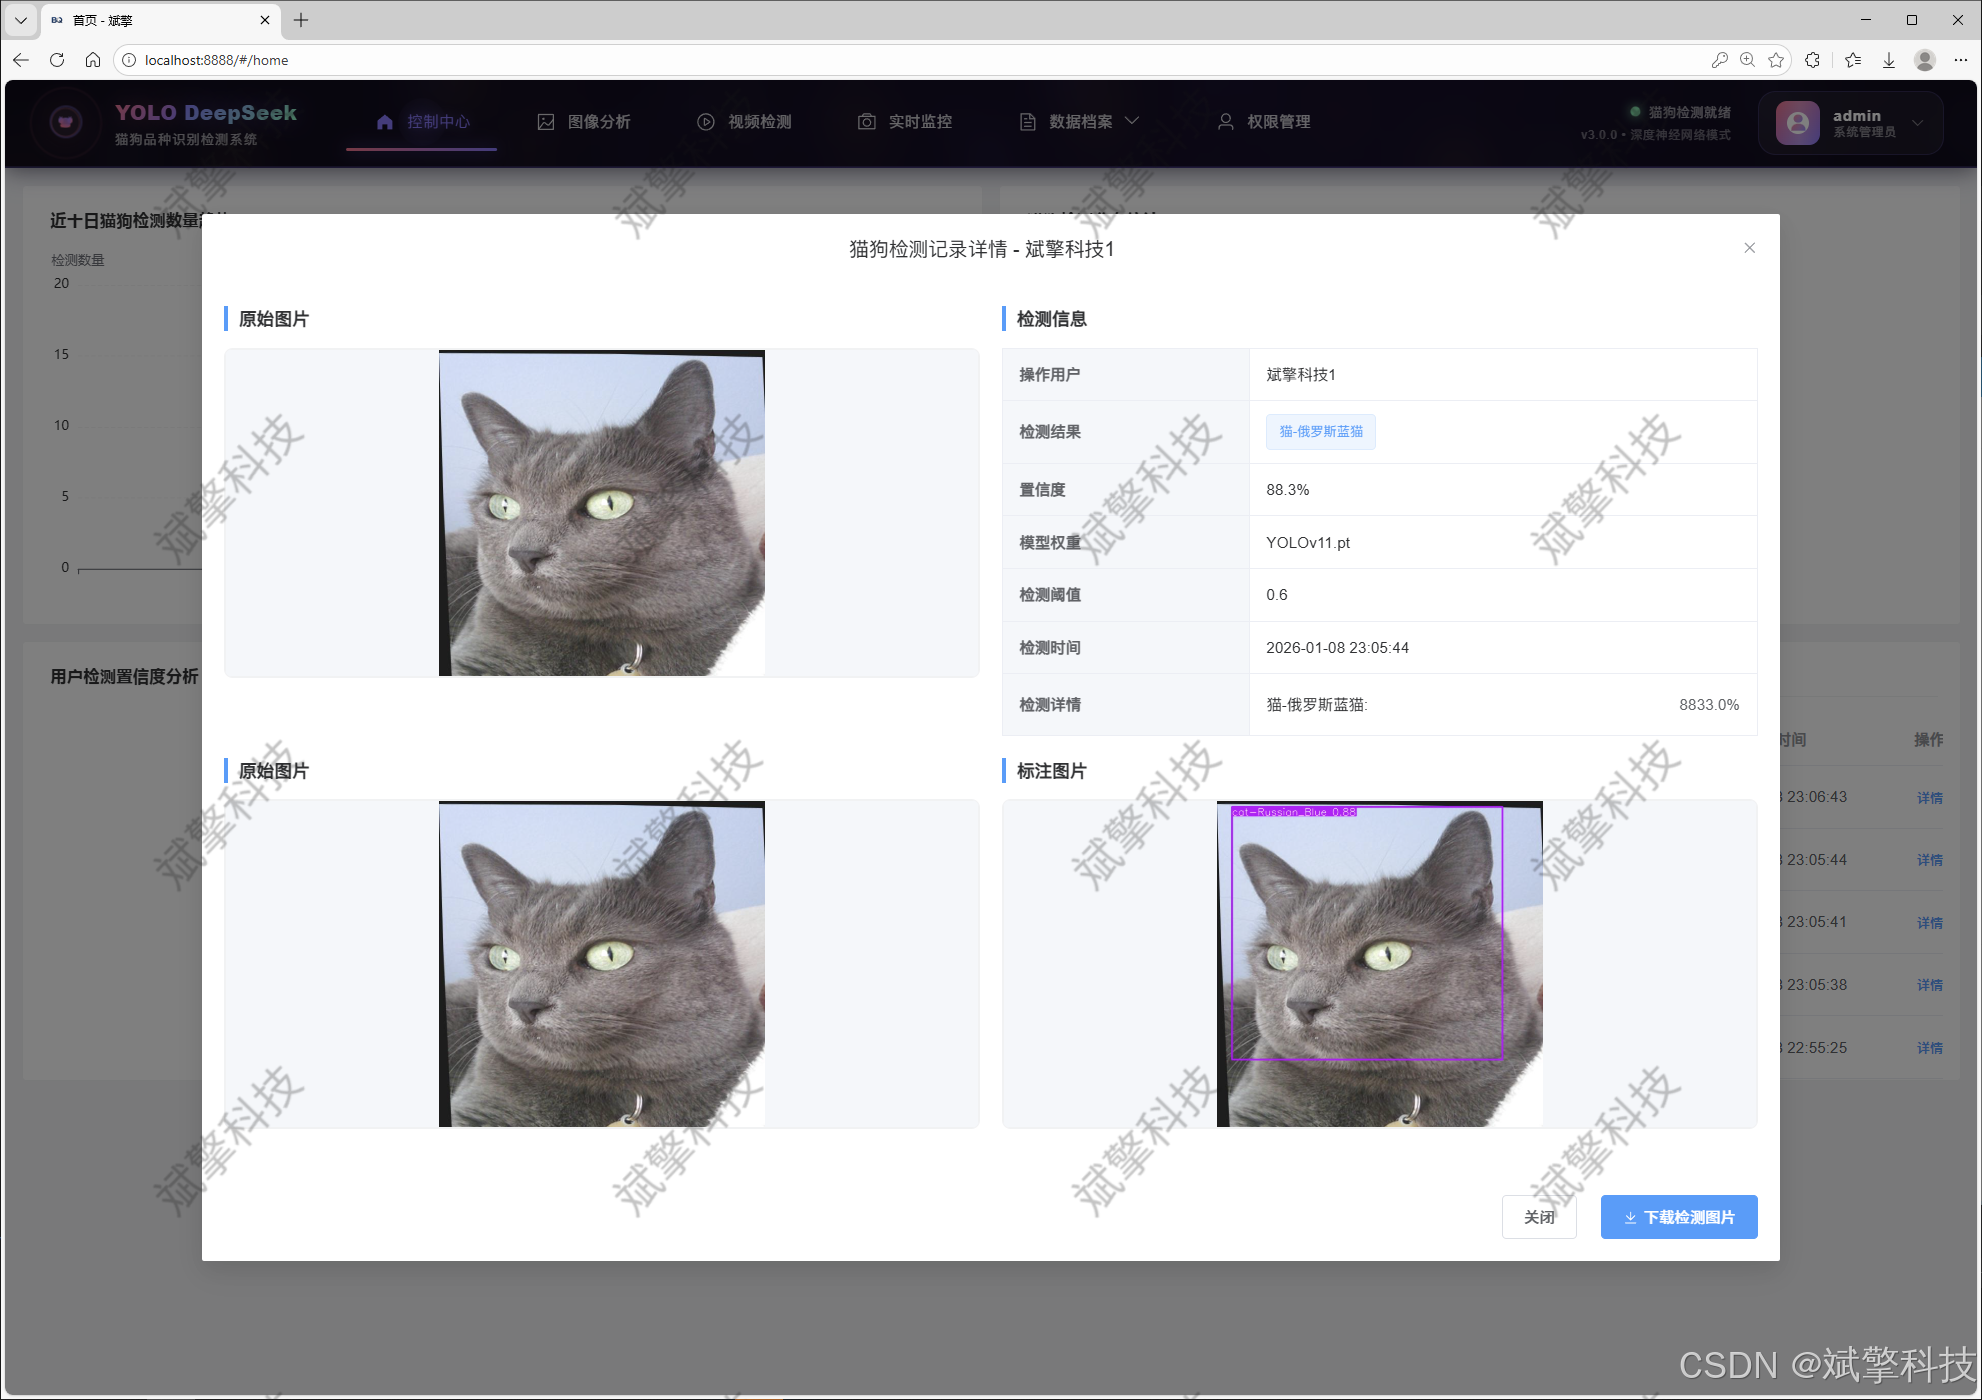Open a new browser tab
Viewport: 1982px width, 1400px height.
301,20
